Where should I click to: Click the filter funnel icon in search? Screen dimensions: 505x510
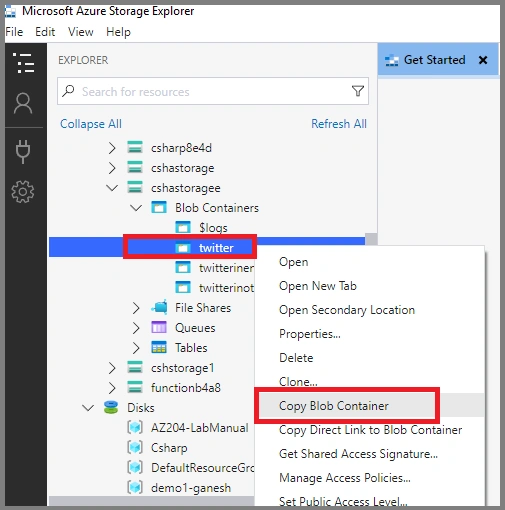(x=358, y=91)
